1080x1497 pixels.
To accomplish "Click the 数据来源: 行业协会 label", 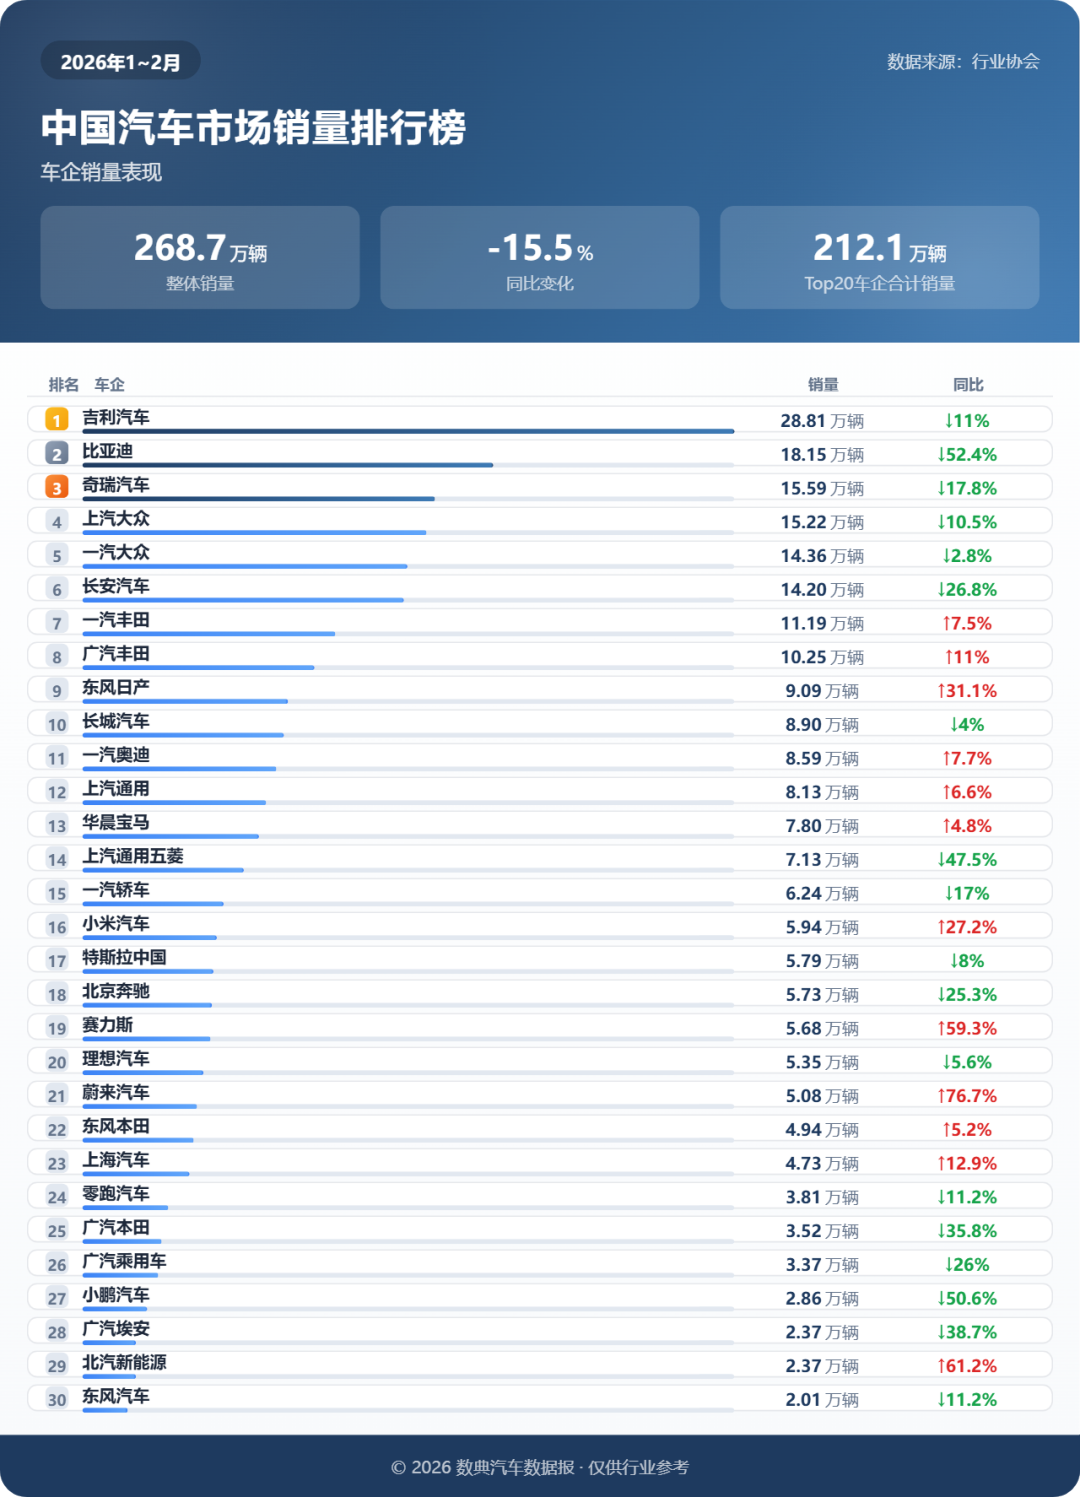I will 963,62.
